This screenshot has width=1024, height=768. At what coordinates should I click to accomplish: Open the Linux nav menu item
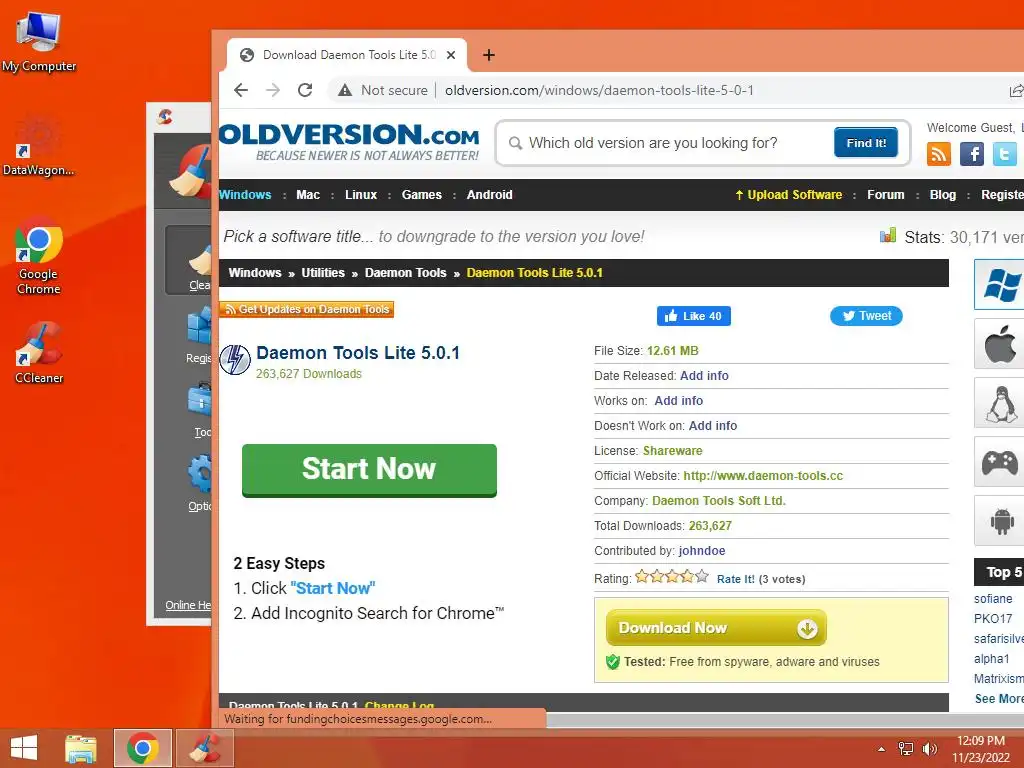pos(361,195)
